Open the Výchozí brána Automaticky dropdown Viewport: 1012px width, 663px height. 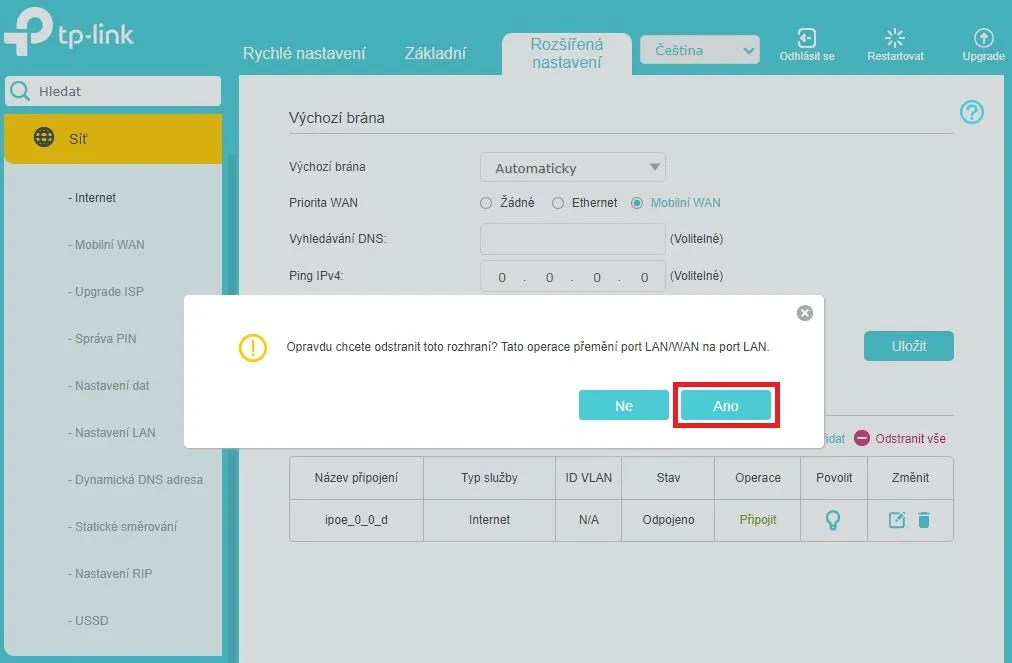tap(573, 168)
